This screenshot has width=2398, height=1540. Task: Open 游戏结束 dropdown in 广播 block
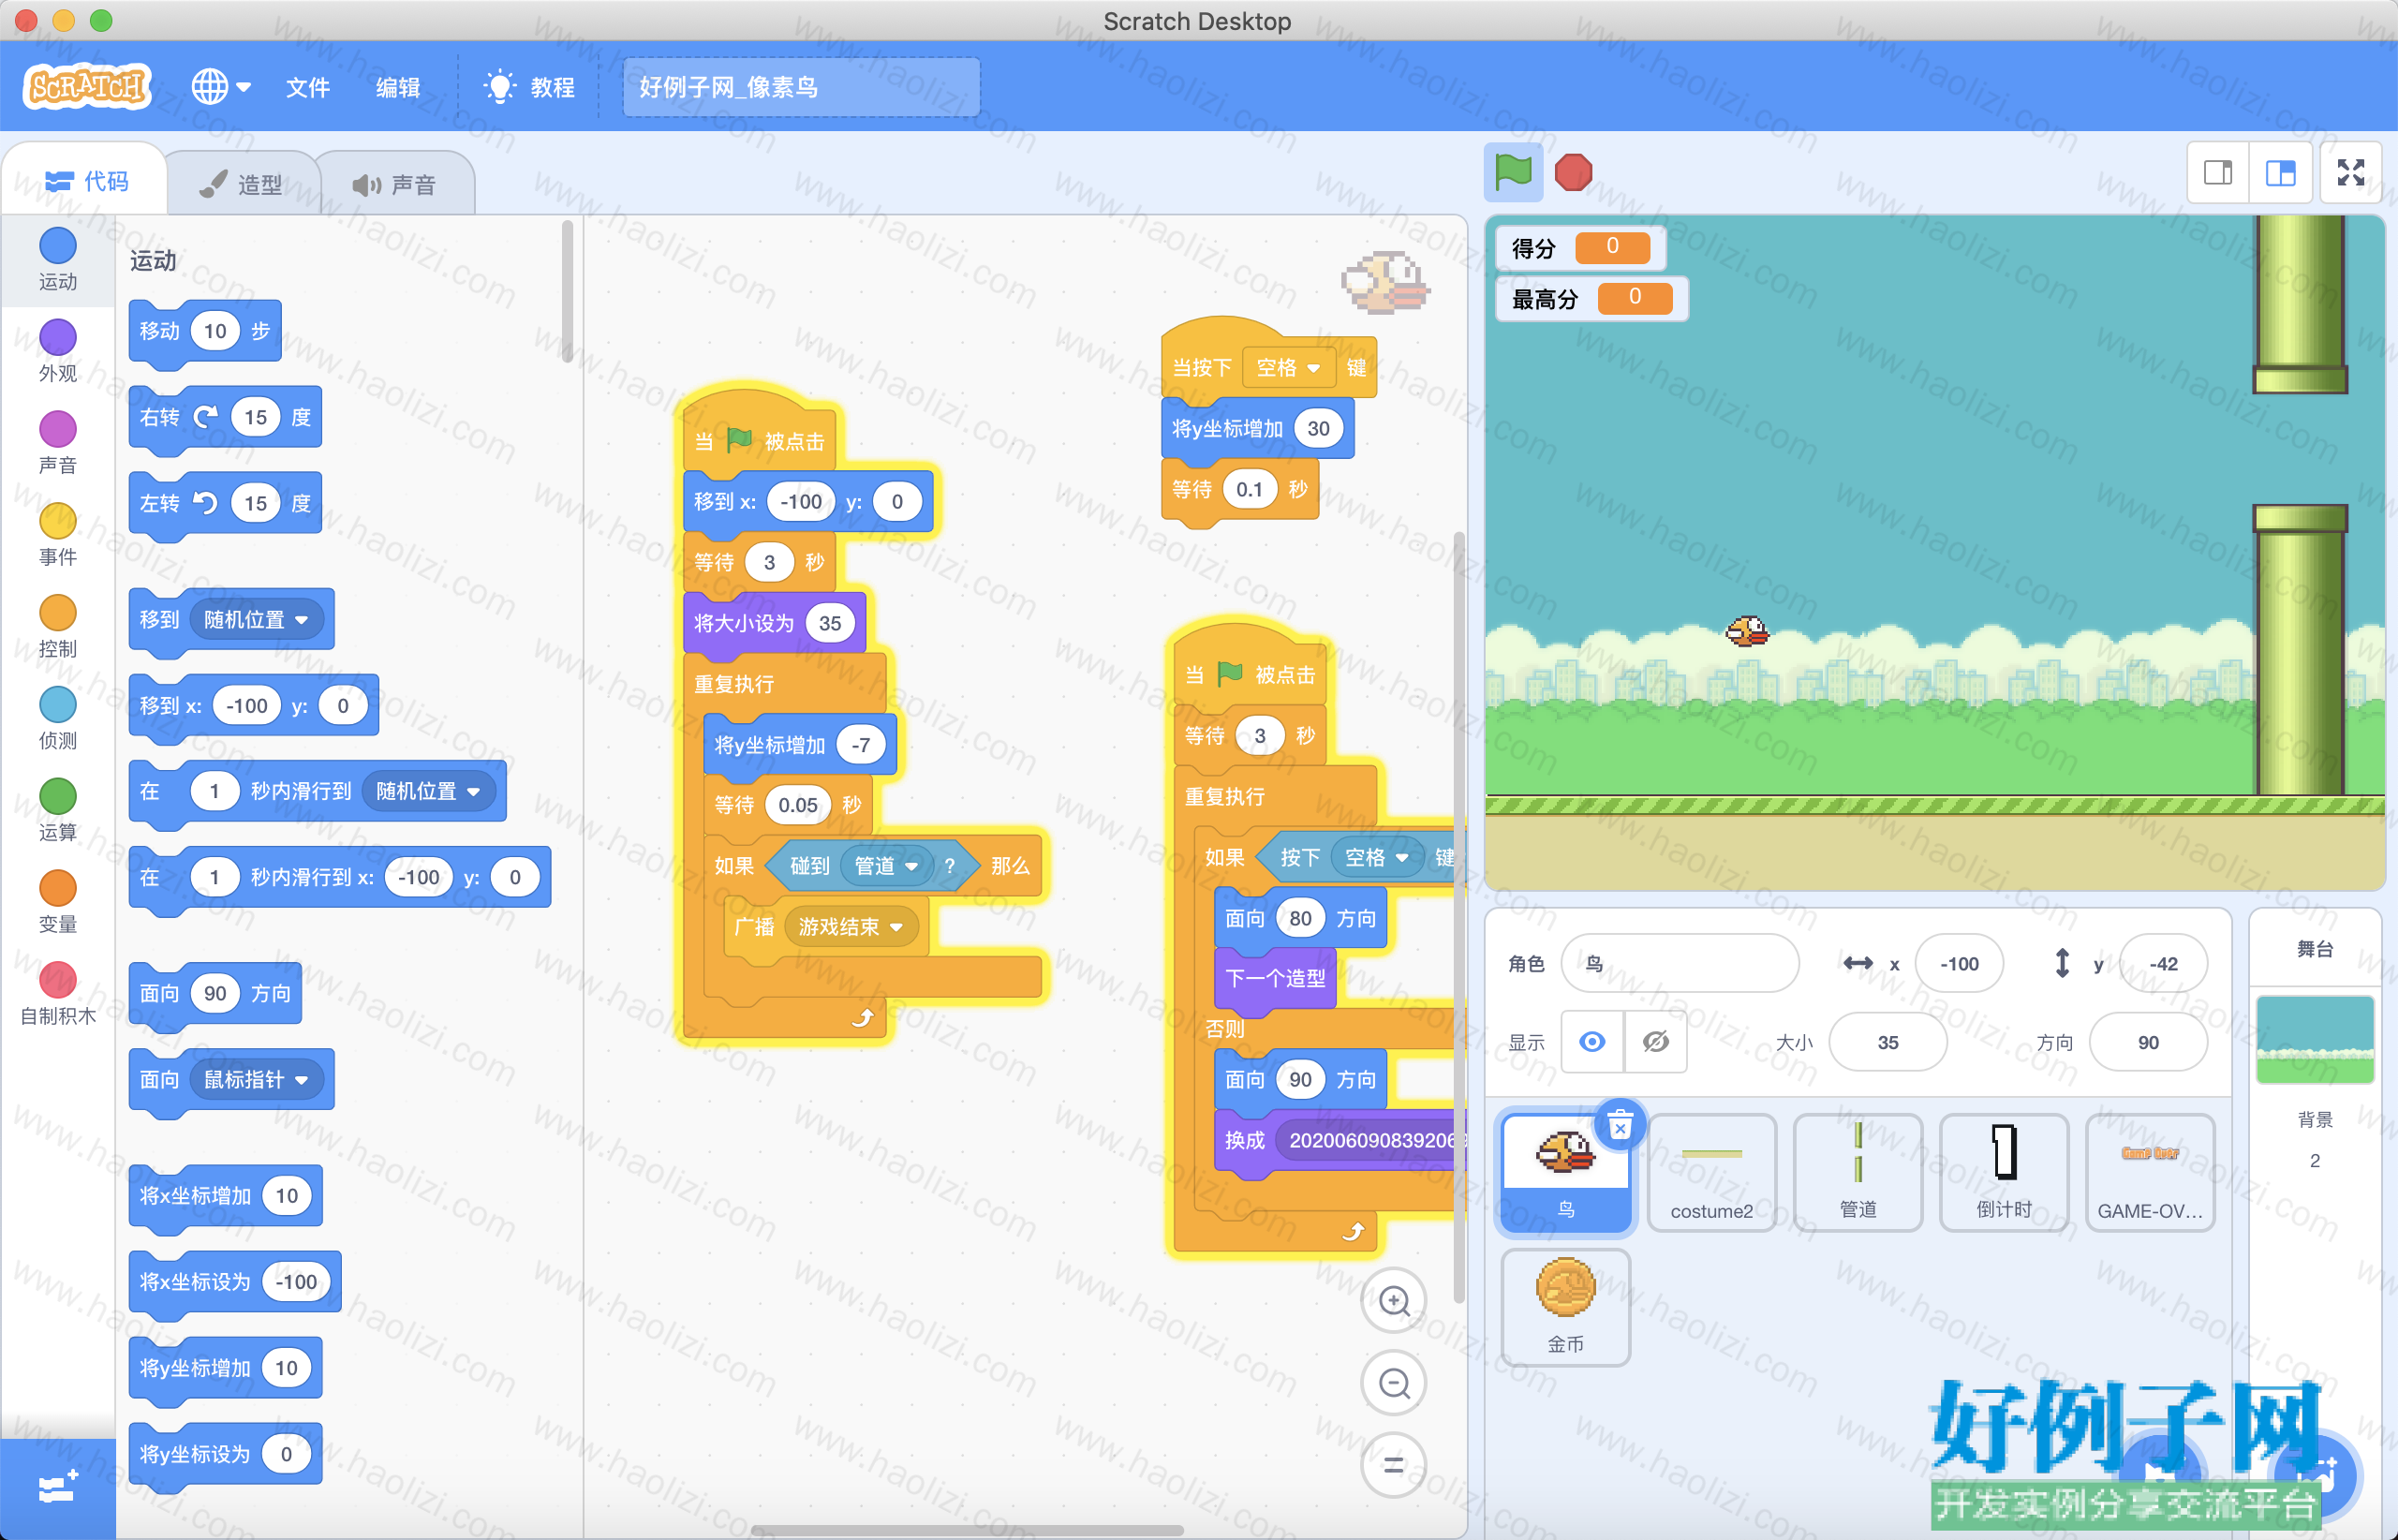pos(851,927)
